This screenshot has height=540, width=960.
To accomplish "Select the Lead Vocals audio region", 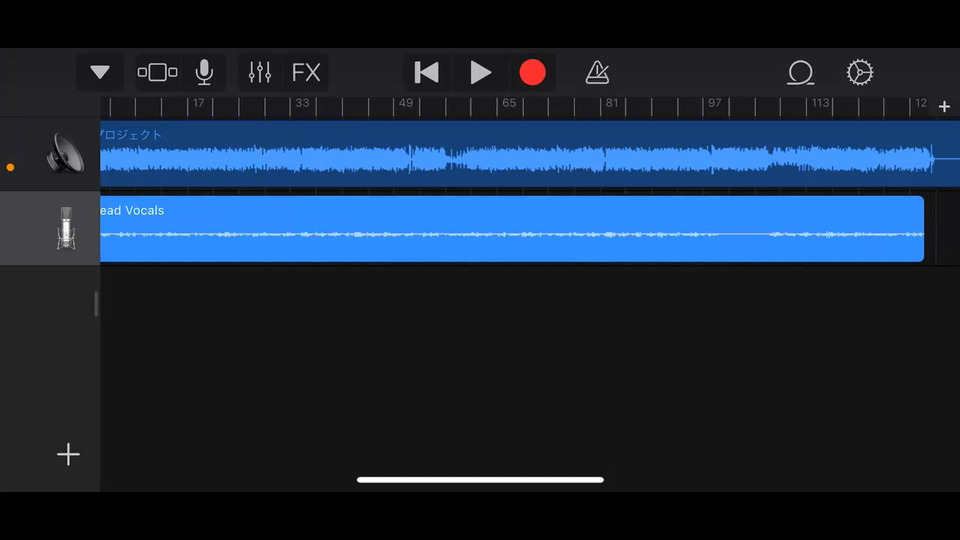I will pos(512,228).
